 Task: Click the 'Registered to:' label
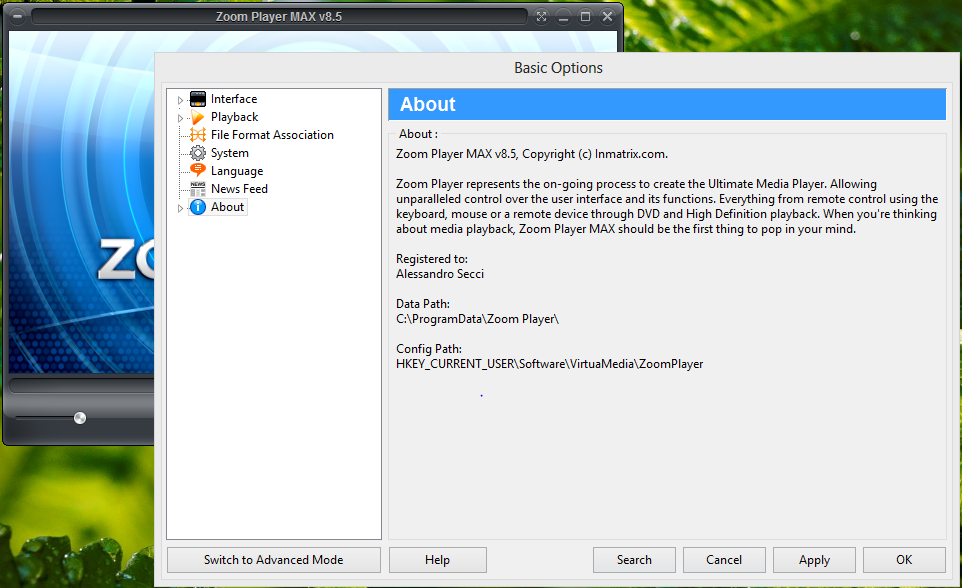point(432,259)
